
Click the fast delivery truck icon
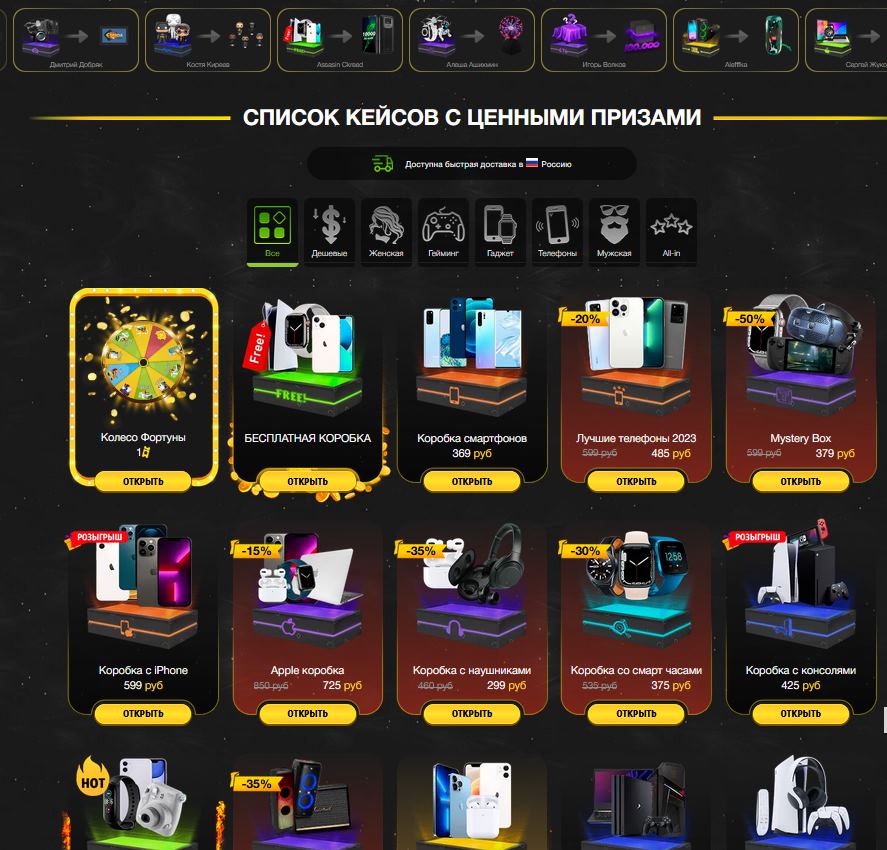pyautogui.click(x=382, y=163)
